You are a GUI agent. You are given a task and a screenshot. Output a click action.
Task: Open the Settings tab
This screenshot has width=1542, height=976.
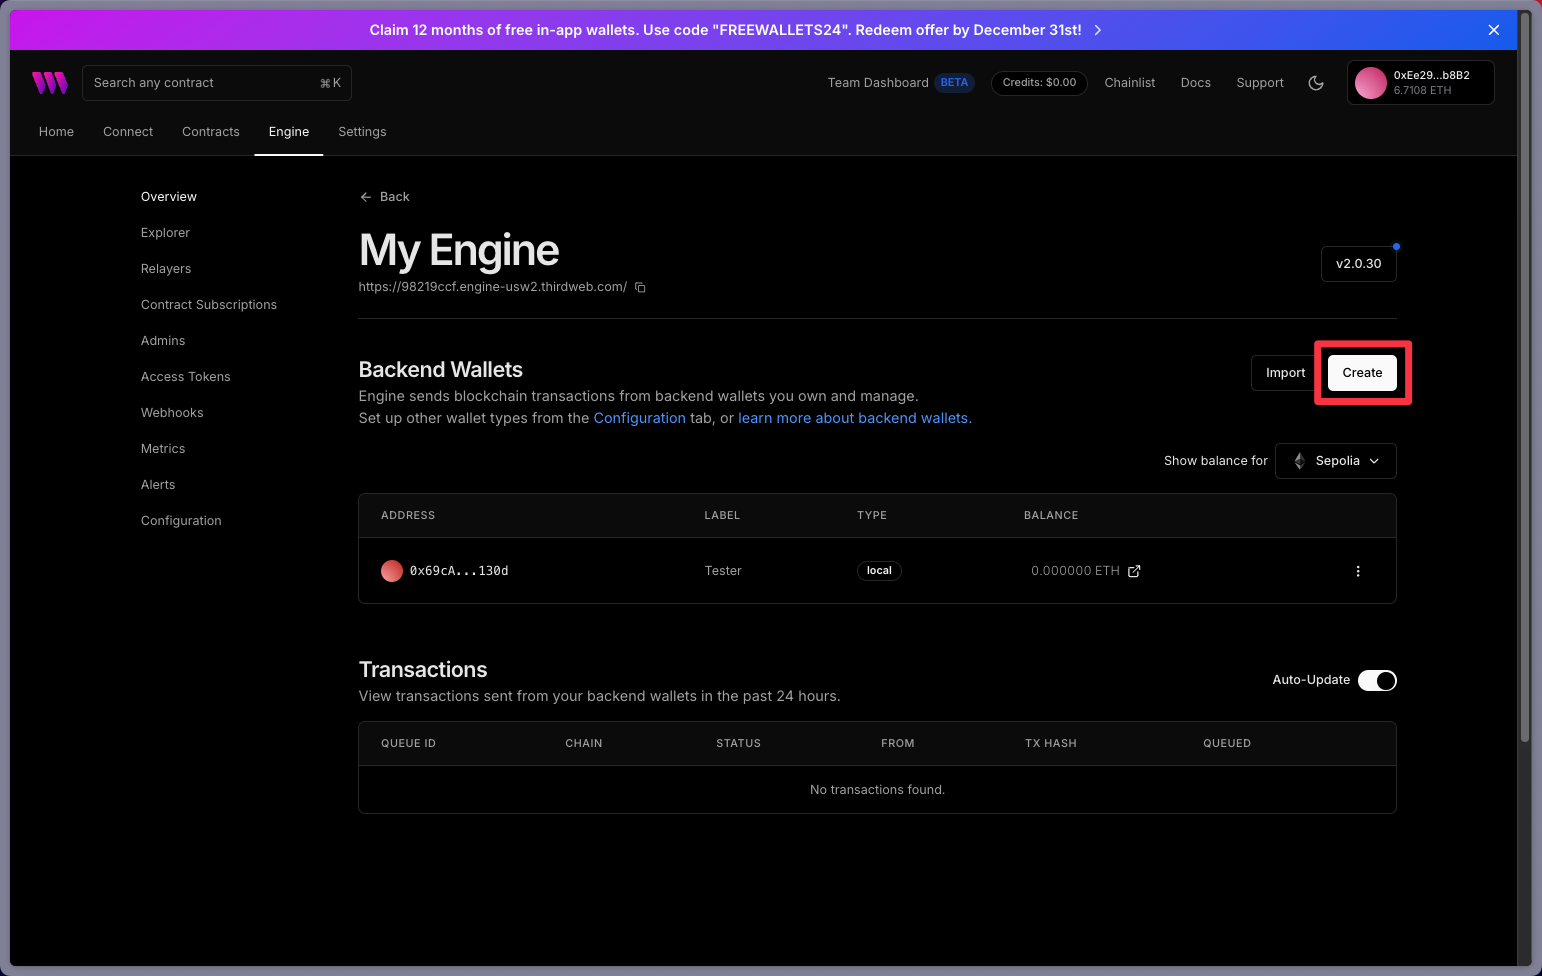click(362, 132)
